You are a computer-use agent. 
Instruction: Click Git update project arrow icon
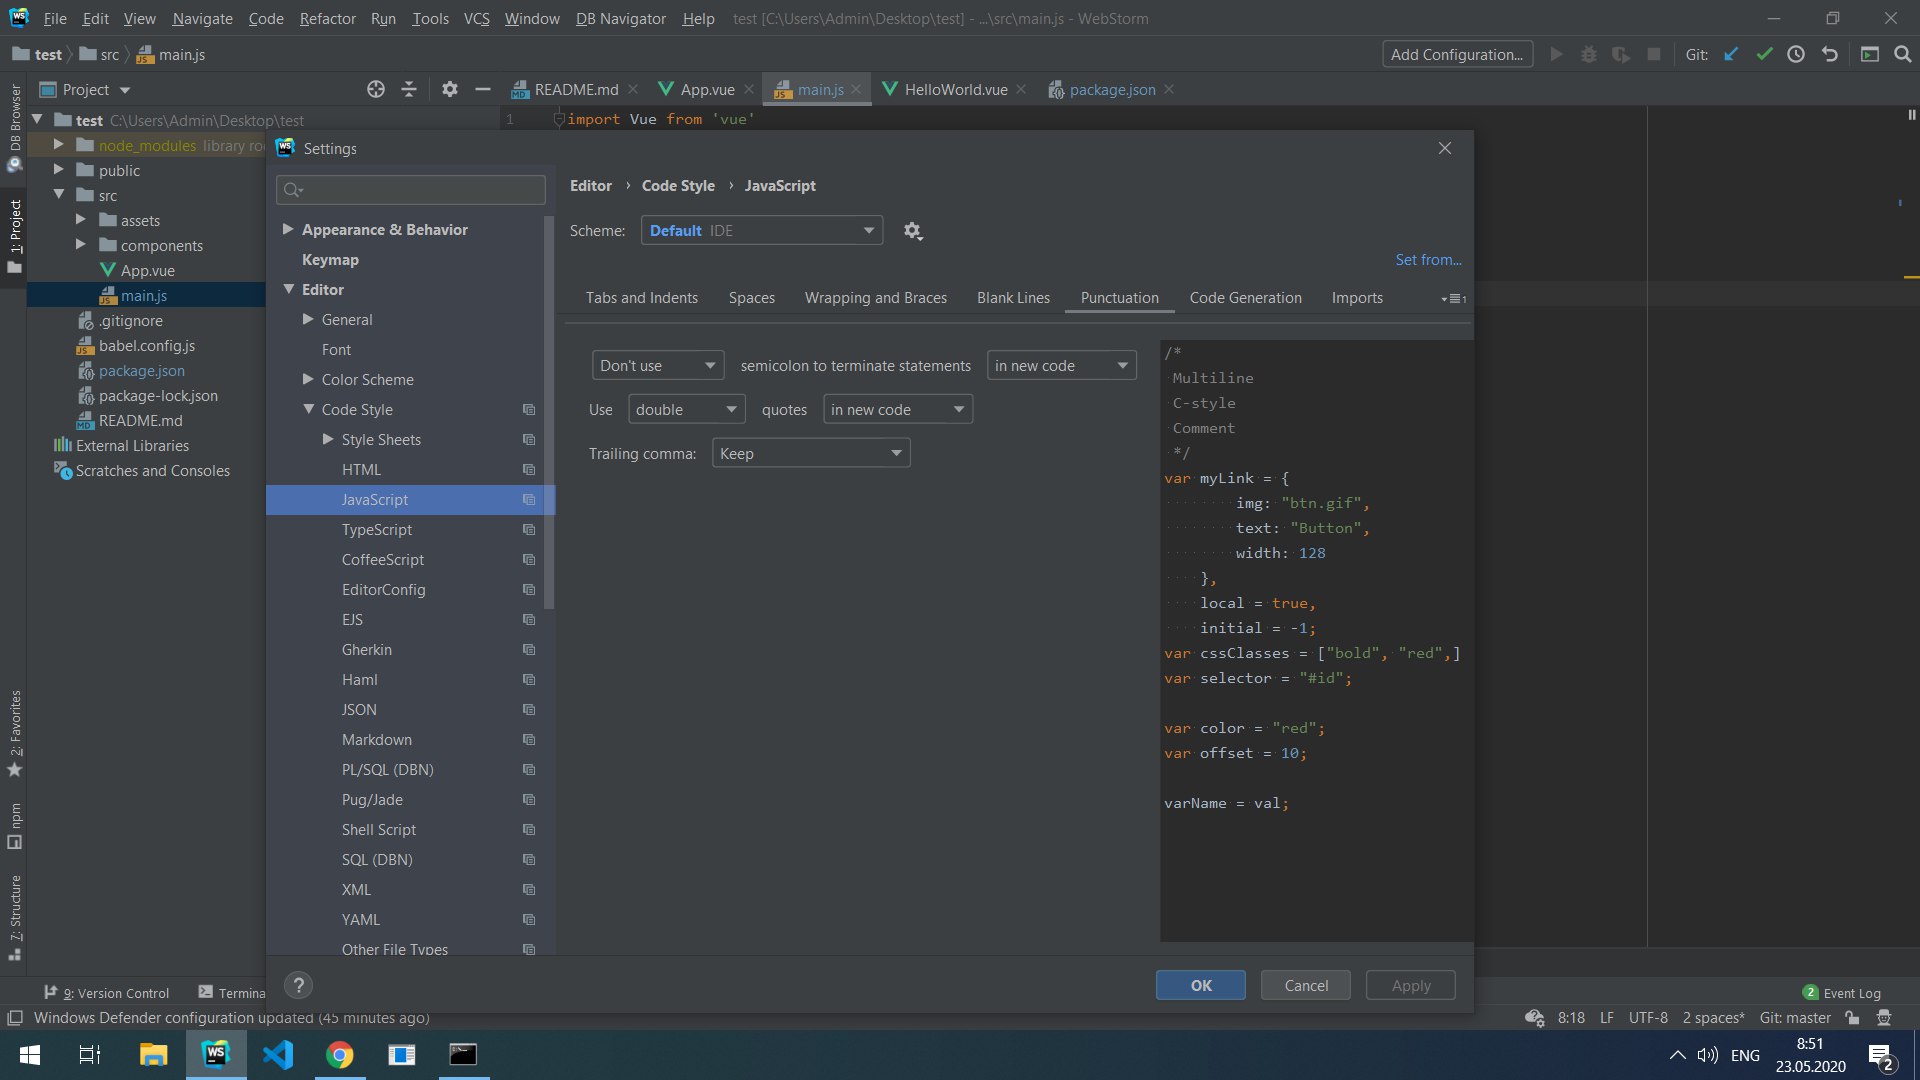(x=1732, y=55)
